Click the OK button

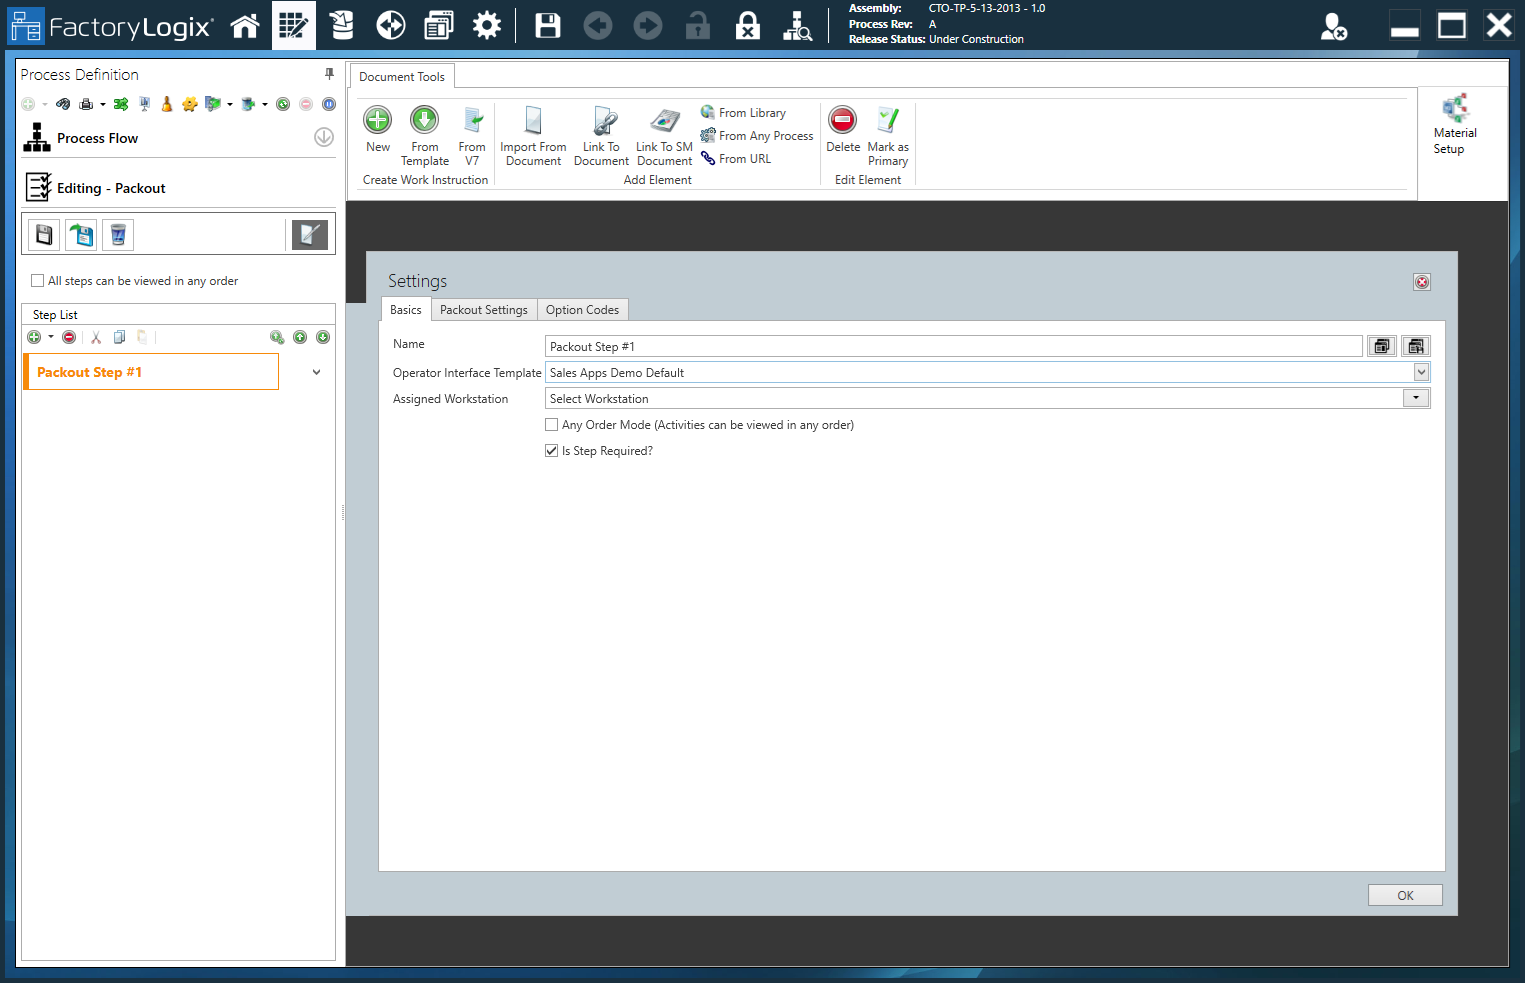[1405, 895]
